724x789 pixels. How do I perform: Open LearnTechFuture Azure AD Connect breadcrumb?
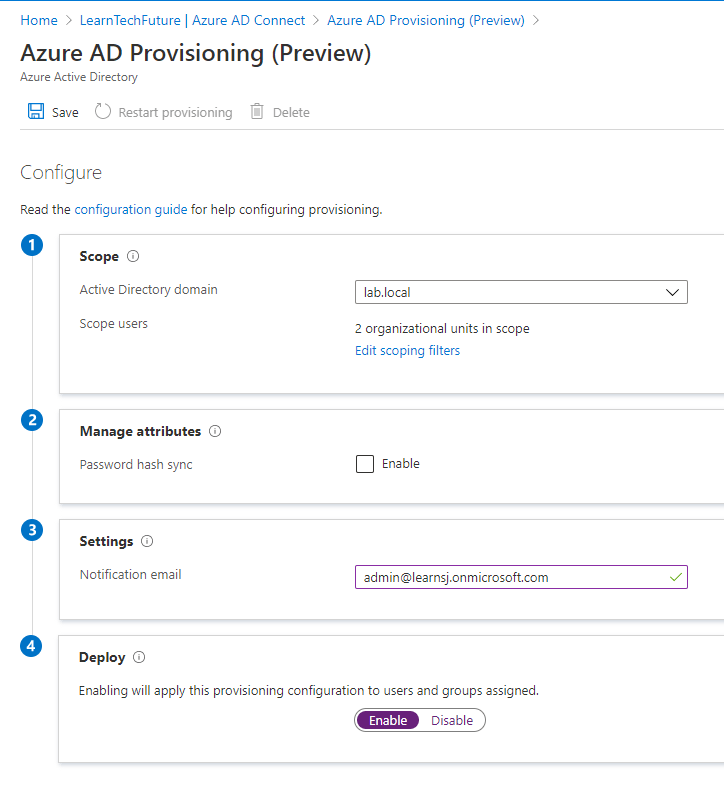(x=192, y=20)
